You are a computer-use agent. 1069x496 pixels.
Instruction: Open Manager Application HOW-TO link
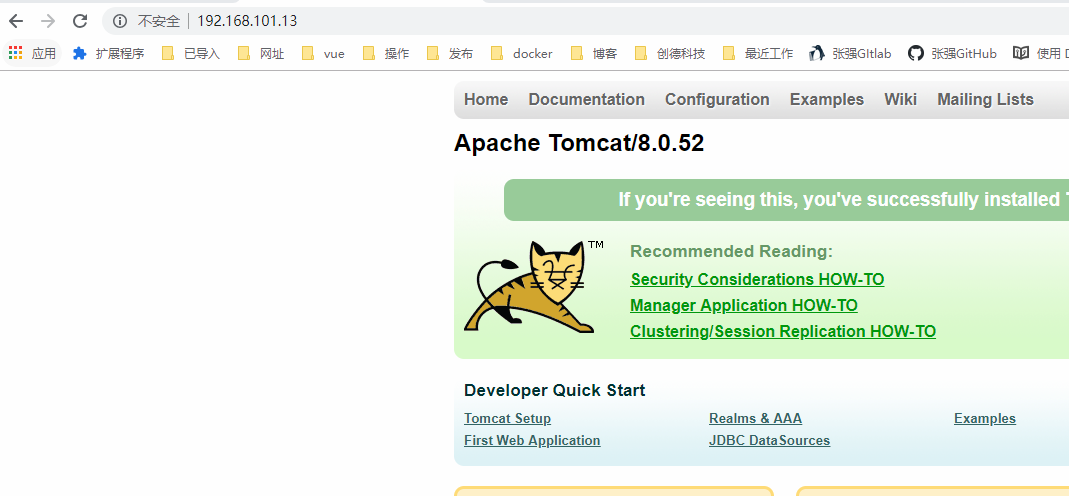743,305
